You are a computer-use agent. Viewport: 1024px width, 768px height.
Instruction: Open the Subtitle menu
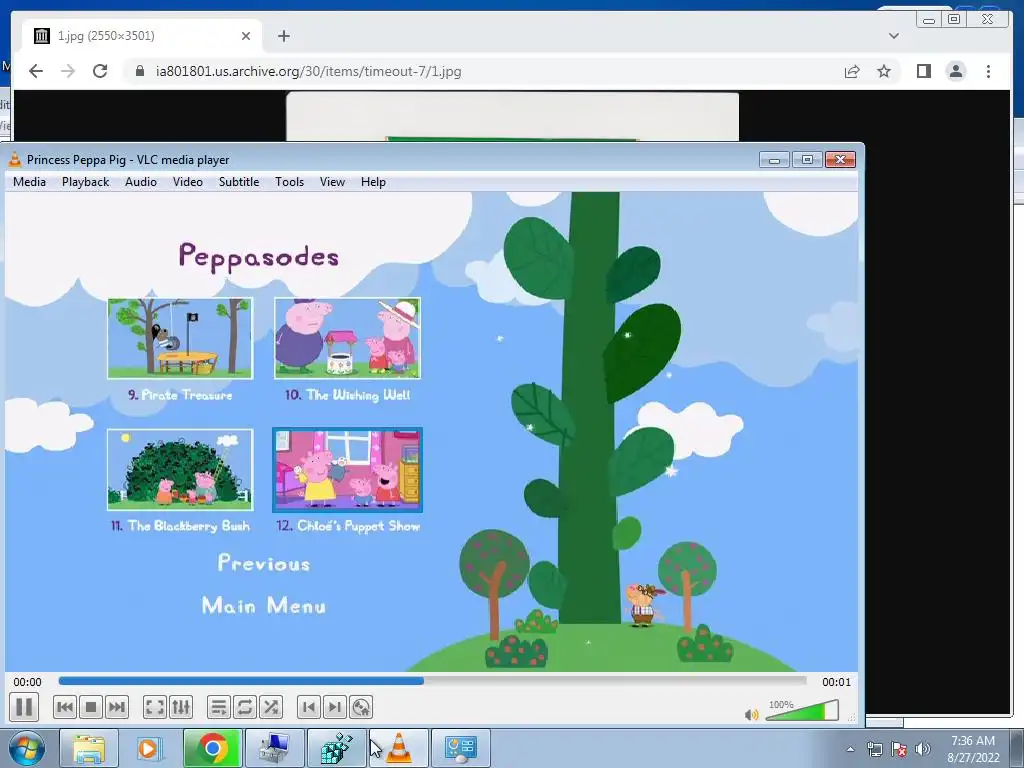[x=239, y=182]
